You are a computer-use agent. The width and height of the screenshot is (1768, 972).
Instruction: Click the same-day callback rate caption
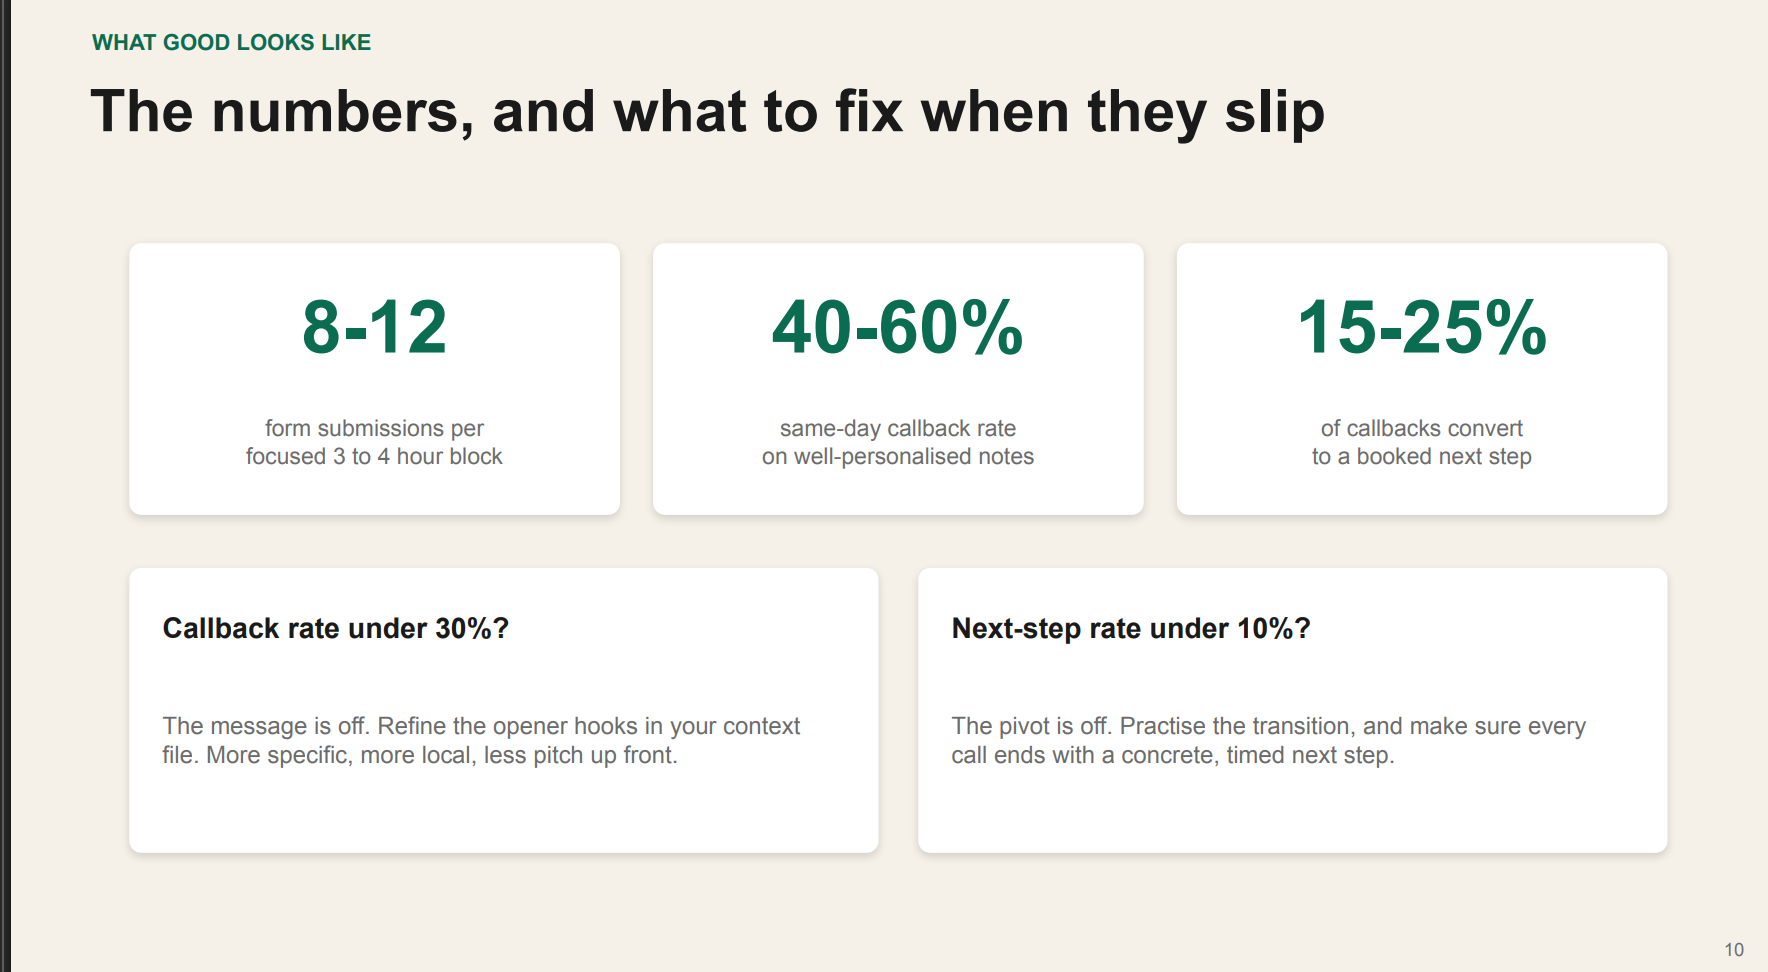[x=897, y=442]
